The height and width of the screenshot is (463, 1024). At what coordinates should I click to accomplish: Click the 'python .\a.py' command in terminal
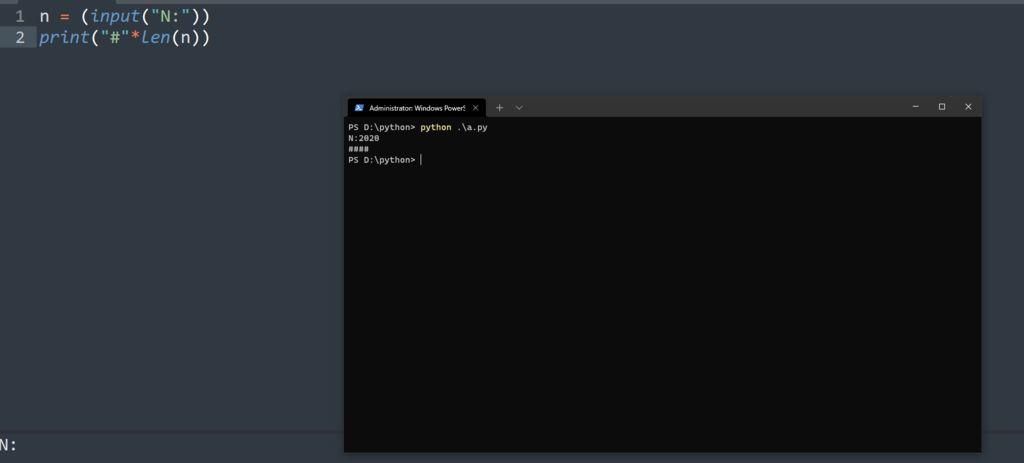point(454,127)
